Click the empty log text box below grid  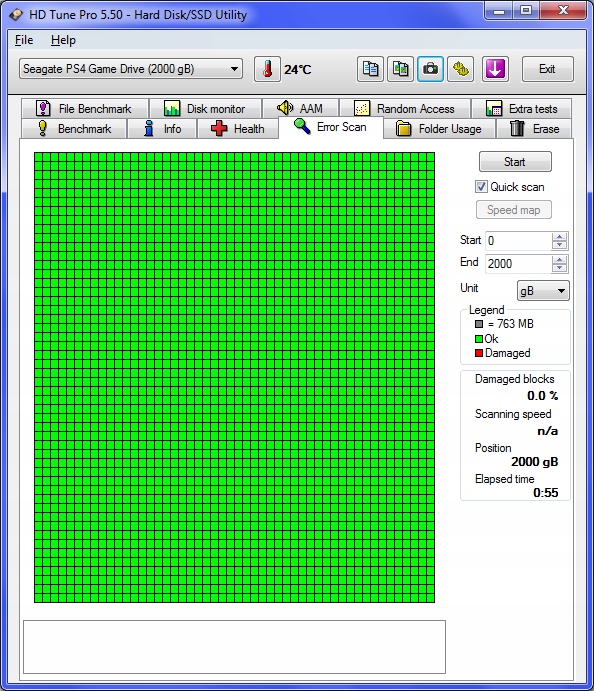234,647
